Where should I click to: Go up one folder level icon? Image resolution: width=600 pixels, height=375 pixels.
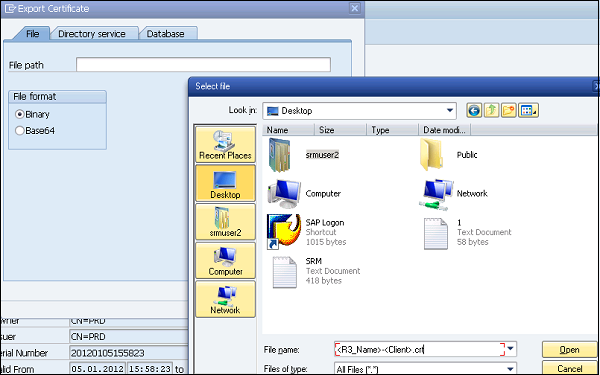point(491,111)
